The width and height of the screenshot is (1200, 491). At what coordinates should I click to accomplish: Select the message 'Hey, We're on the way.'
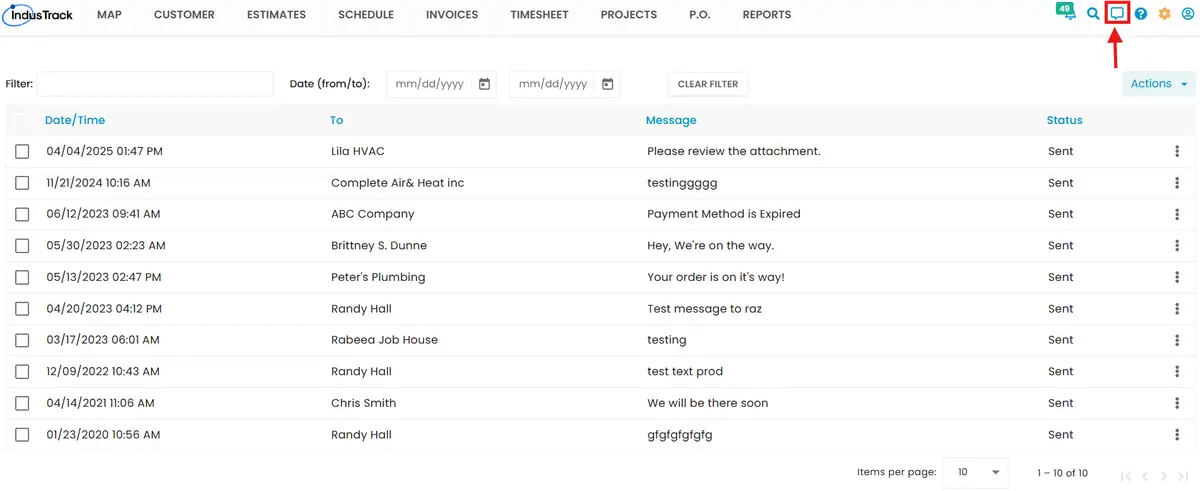pyautogui.click(x=711, y=246)
